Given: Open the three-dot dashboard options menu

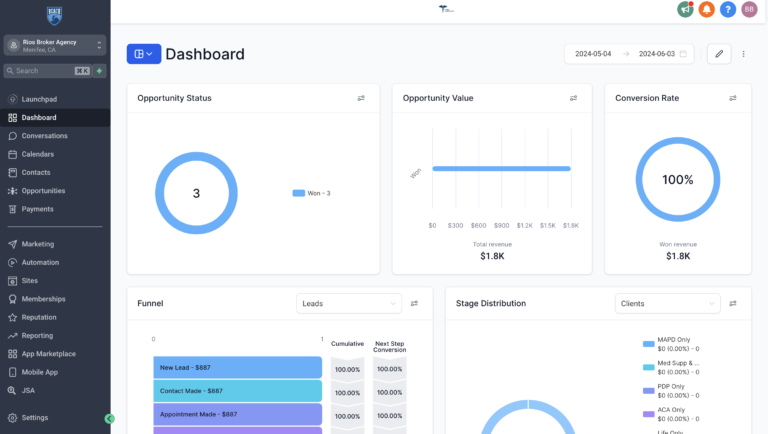Looking at the screenshot, I should pyautogui.click(x=743, y=54).
